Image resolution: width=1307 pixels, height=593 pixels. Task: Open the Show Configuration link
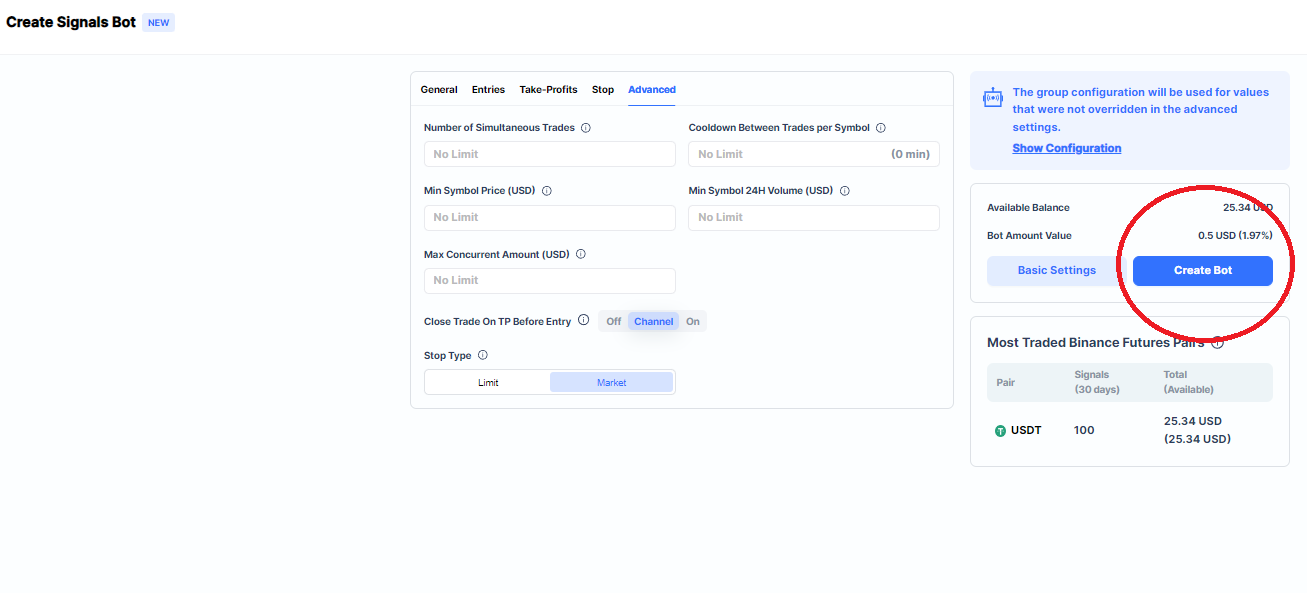(1066, 148)
